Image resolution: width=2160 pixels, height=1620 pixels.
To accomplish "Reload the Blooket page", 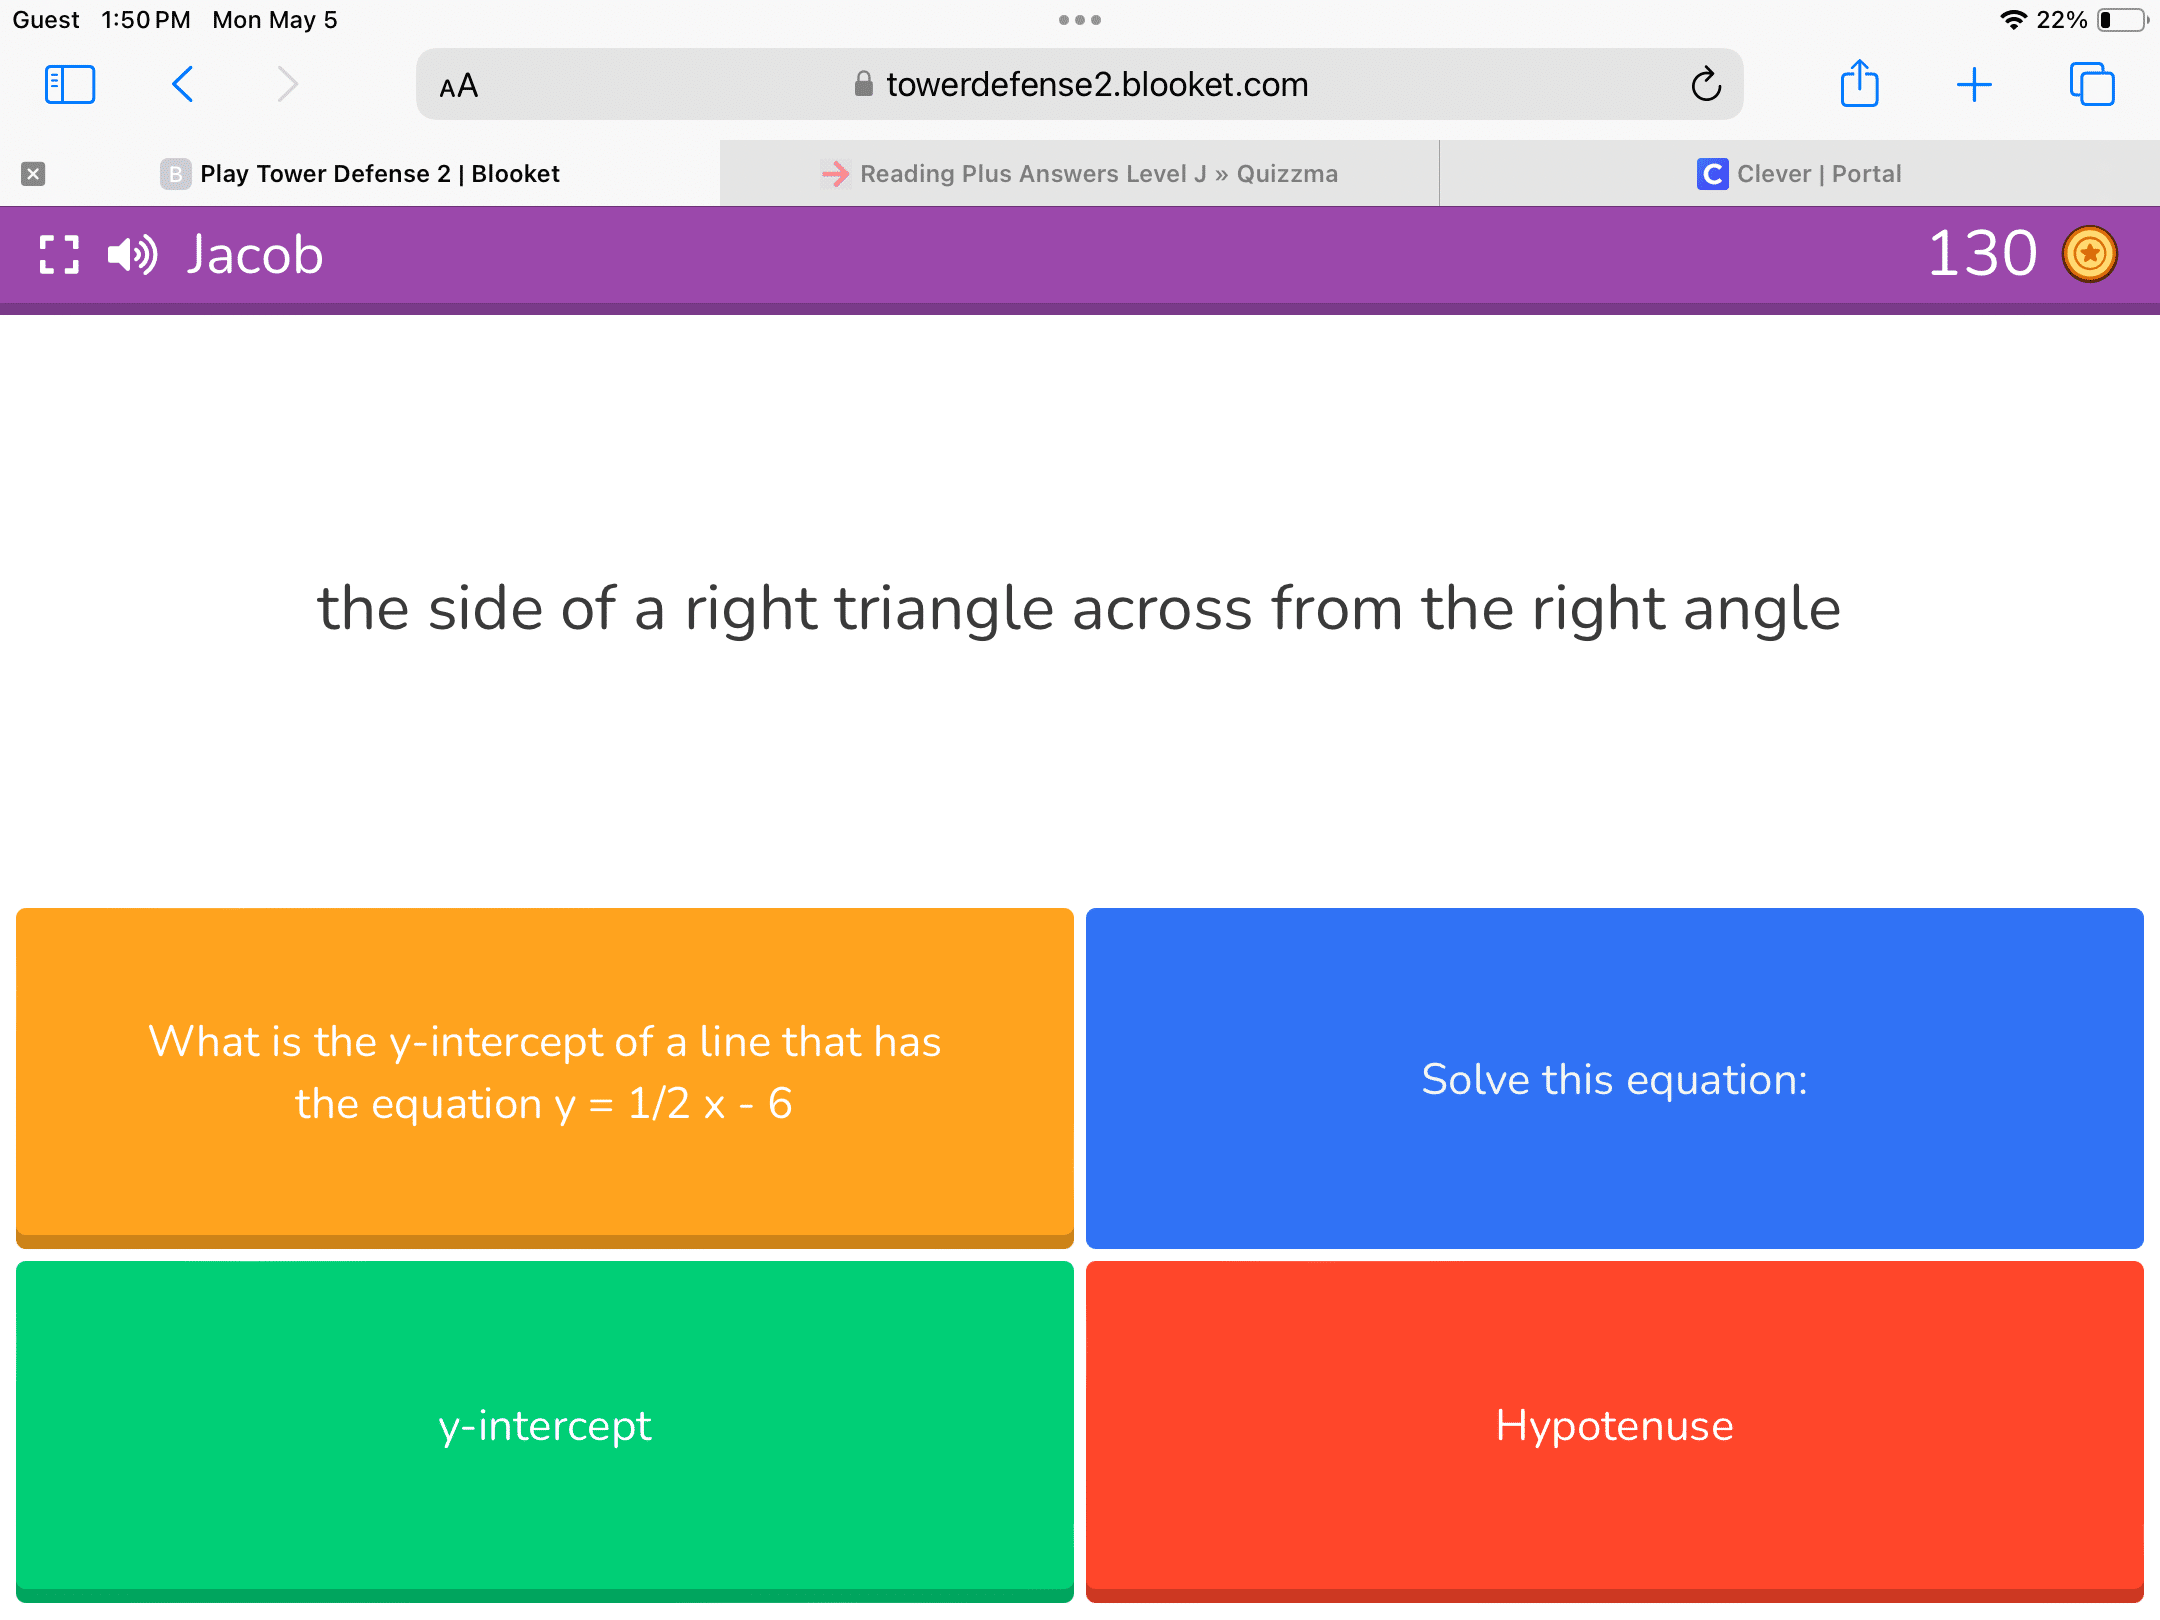I will point(1706,85).
